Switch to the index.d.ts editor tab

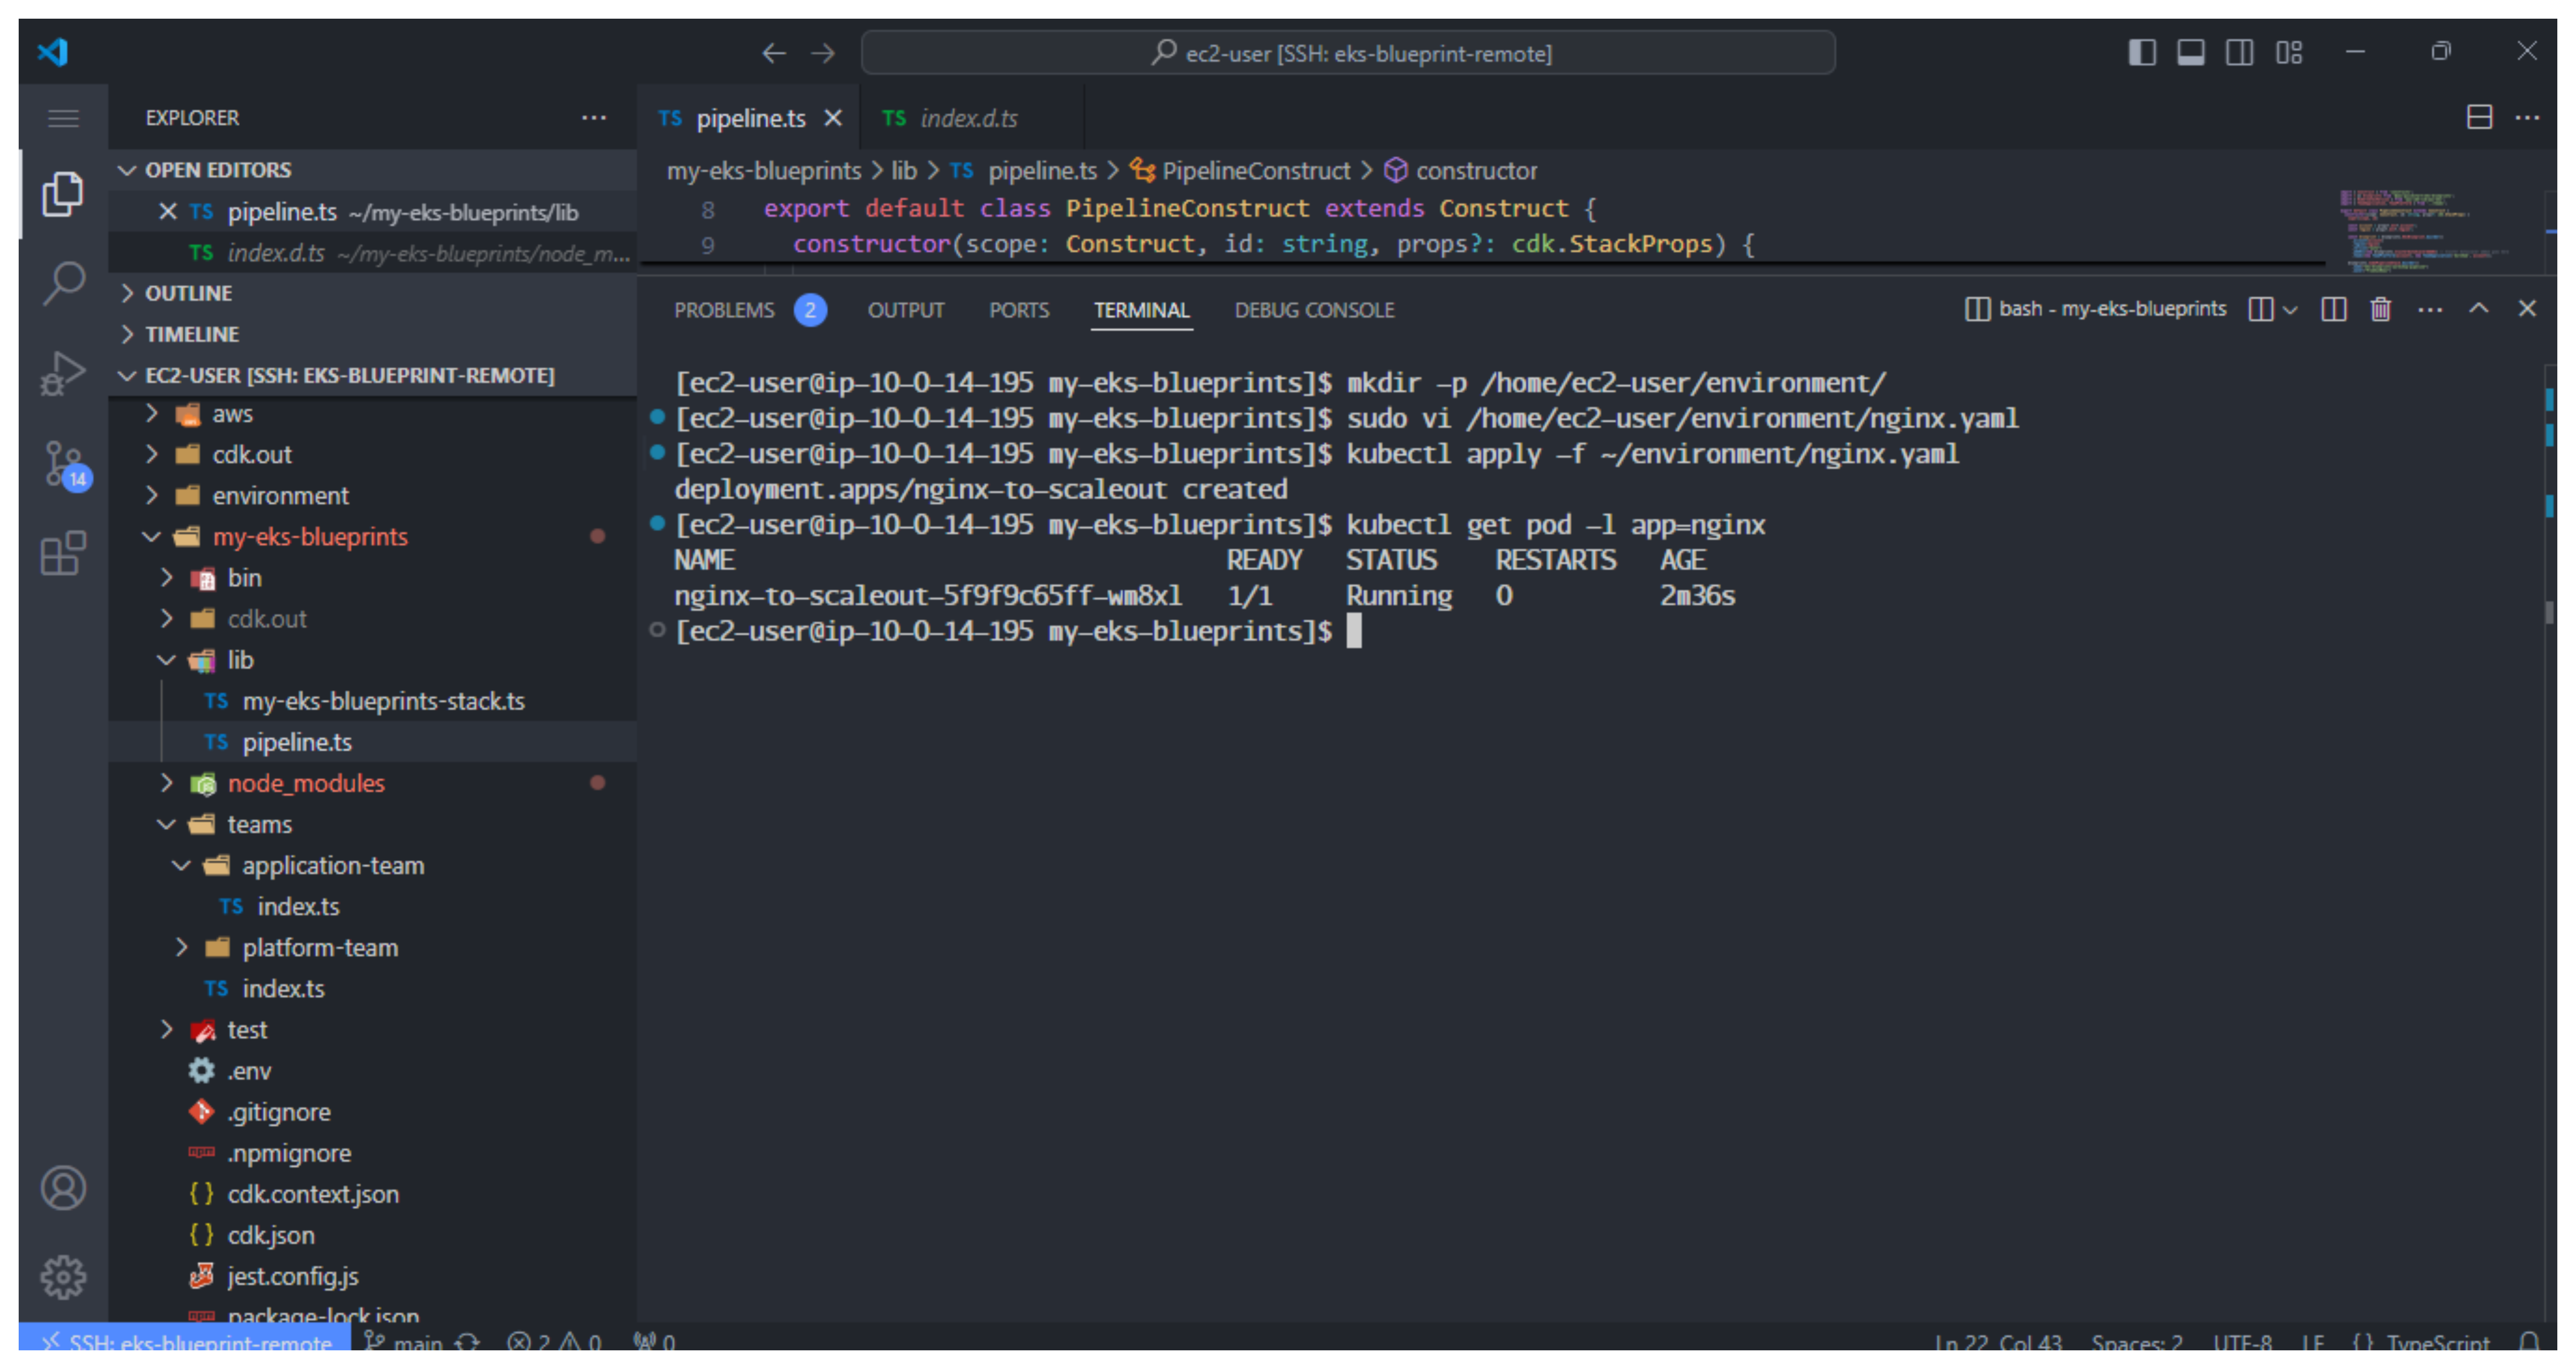[968, 118]
